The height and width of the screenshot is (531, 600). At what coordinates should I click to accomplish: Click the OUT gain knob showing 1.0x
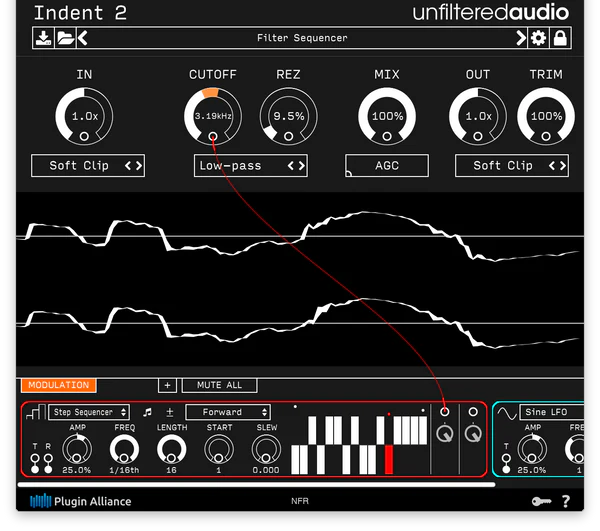pos(478,116)
